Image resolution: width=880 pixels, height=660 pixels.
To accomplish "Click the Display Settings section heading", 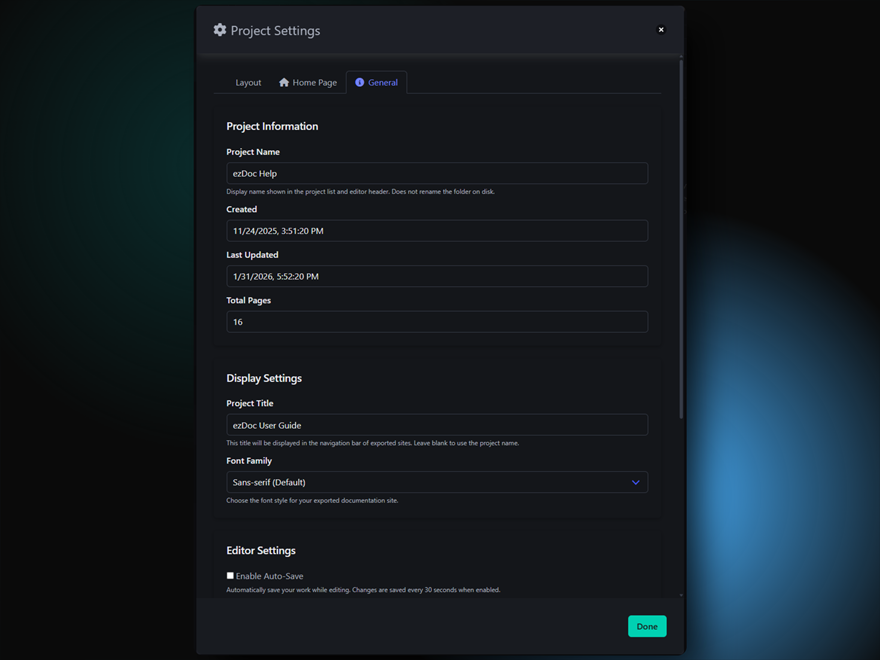I will 264,379.
